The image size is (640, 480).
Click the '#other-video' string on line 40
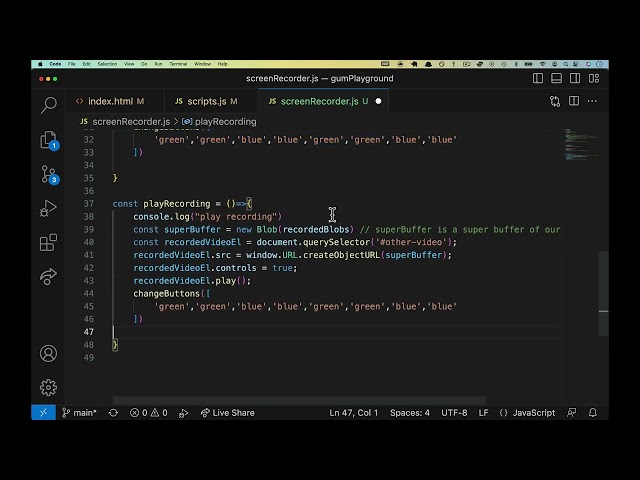tap(411, 242)
